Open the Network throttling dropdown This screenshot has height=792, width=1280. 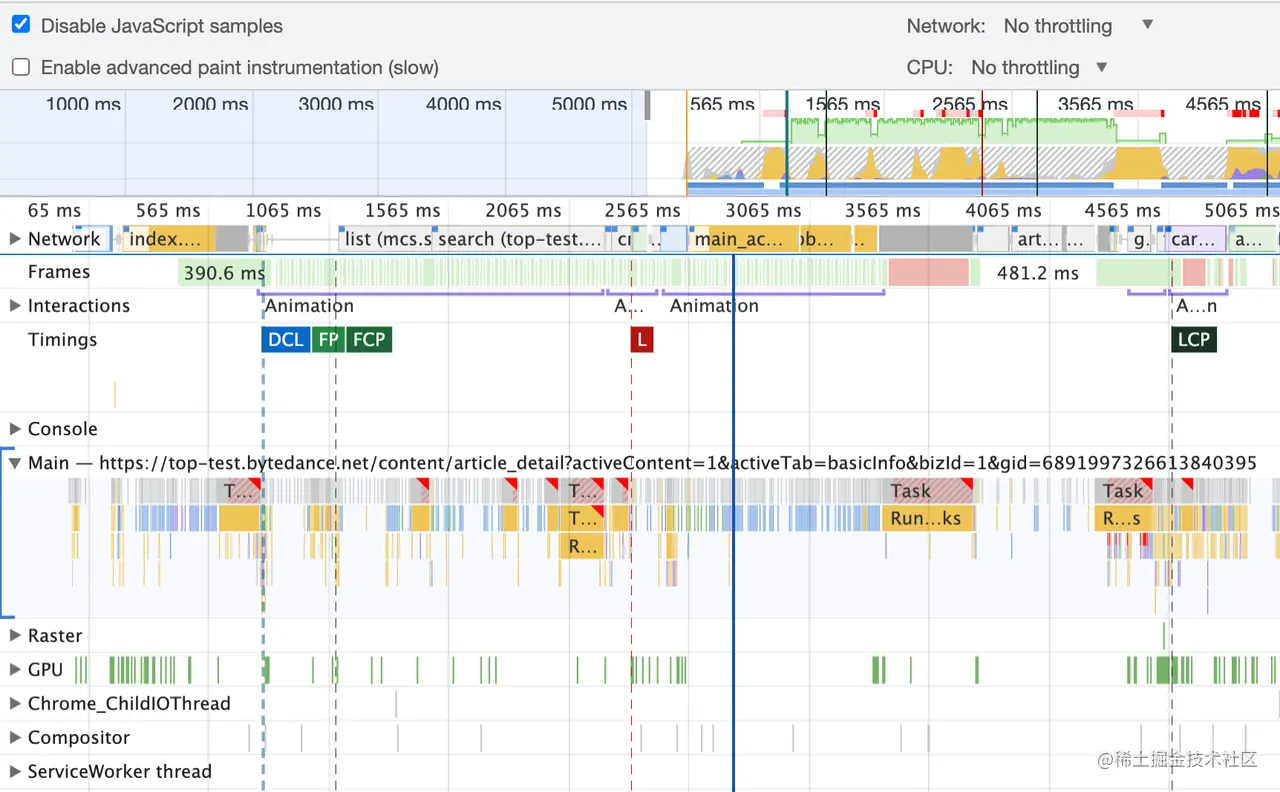click(x=1079, y=26)
